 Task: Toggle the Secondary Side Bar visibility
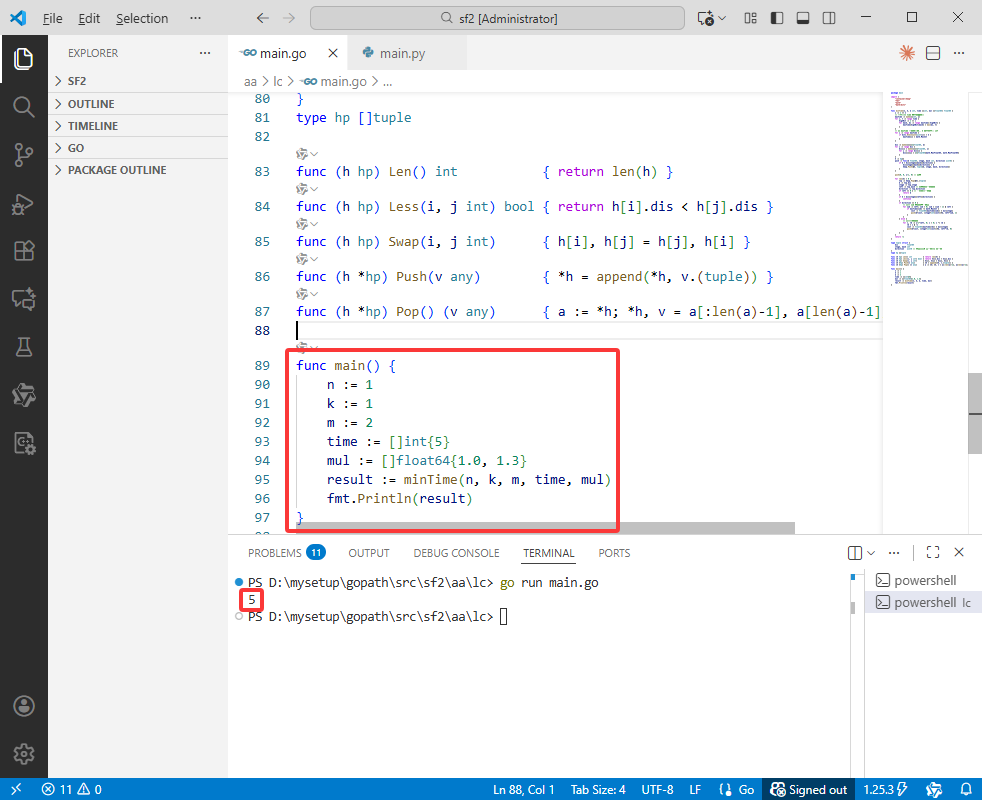tap(829, 18)
